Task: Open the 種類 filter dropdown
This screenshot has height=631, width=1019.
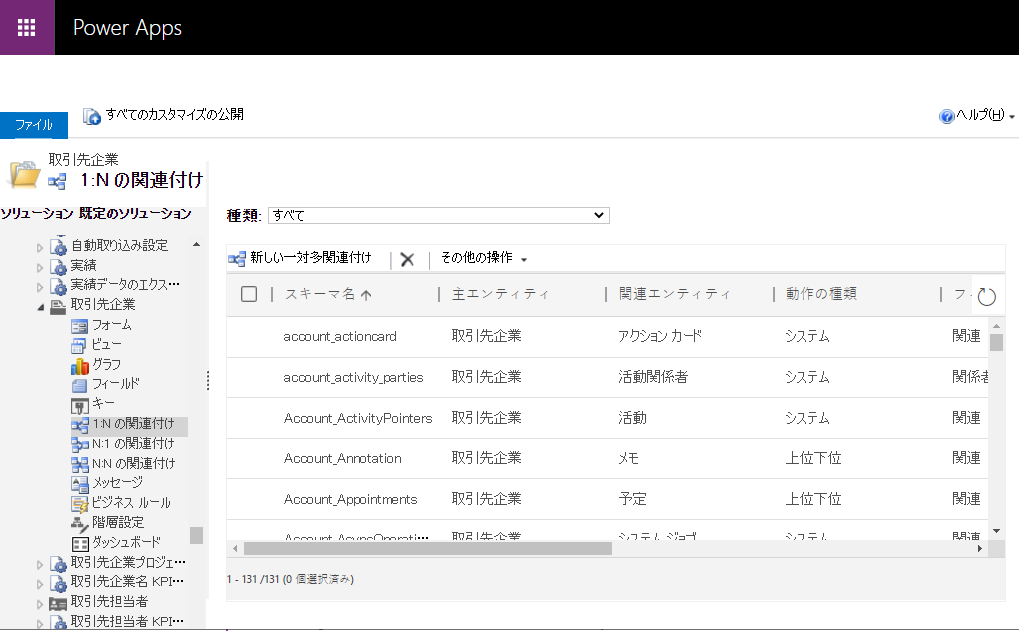Action: pyautogui.click(x=439, y=215)
